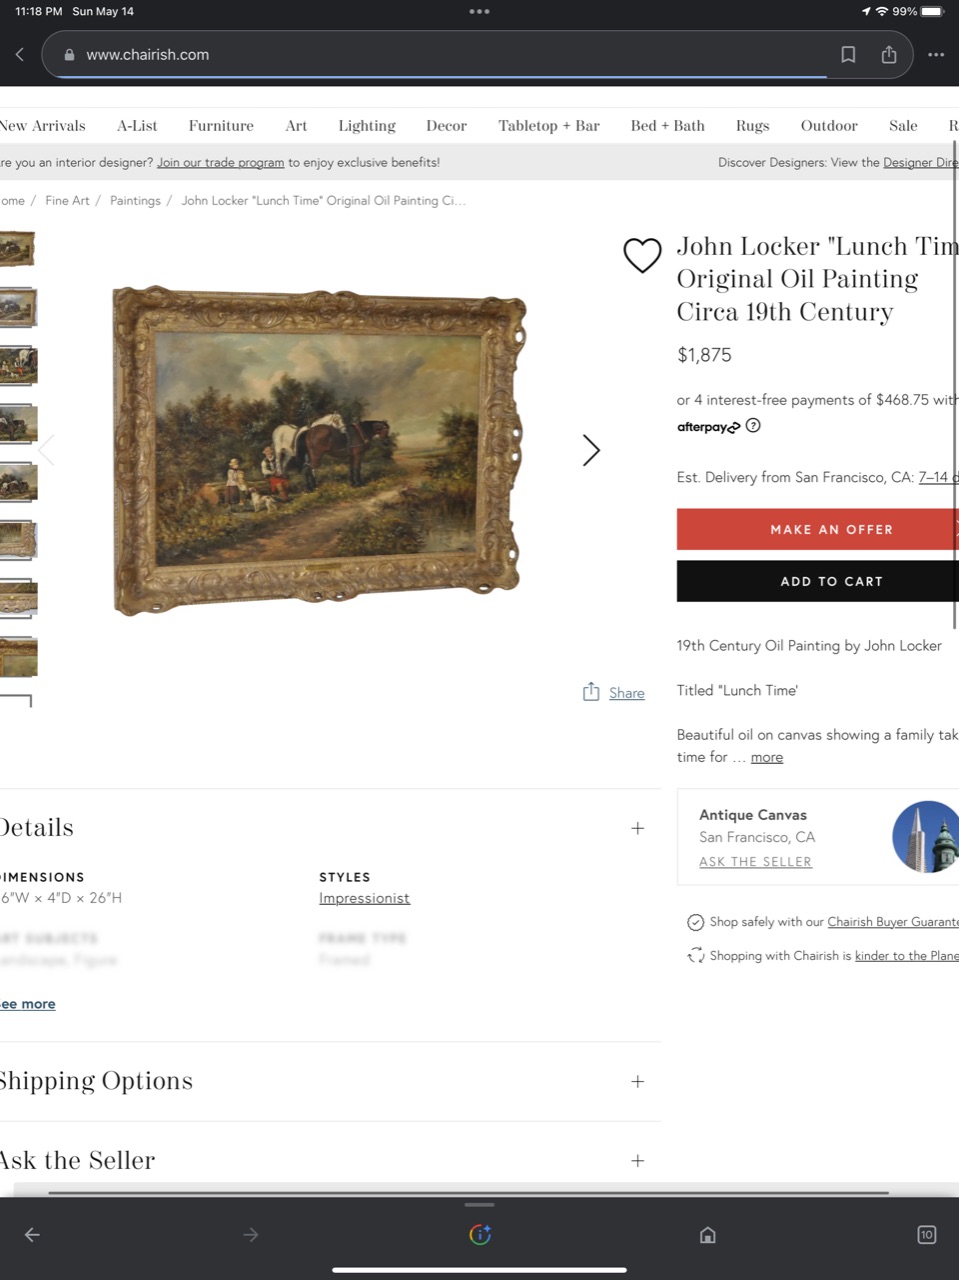Favorite the painting with the heart icon
Viewport: 959px width, 1280px height.
pyautogui.click(x=642, y=255)
